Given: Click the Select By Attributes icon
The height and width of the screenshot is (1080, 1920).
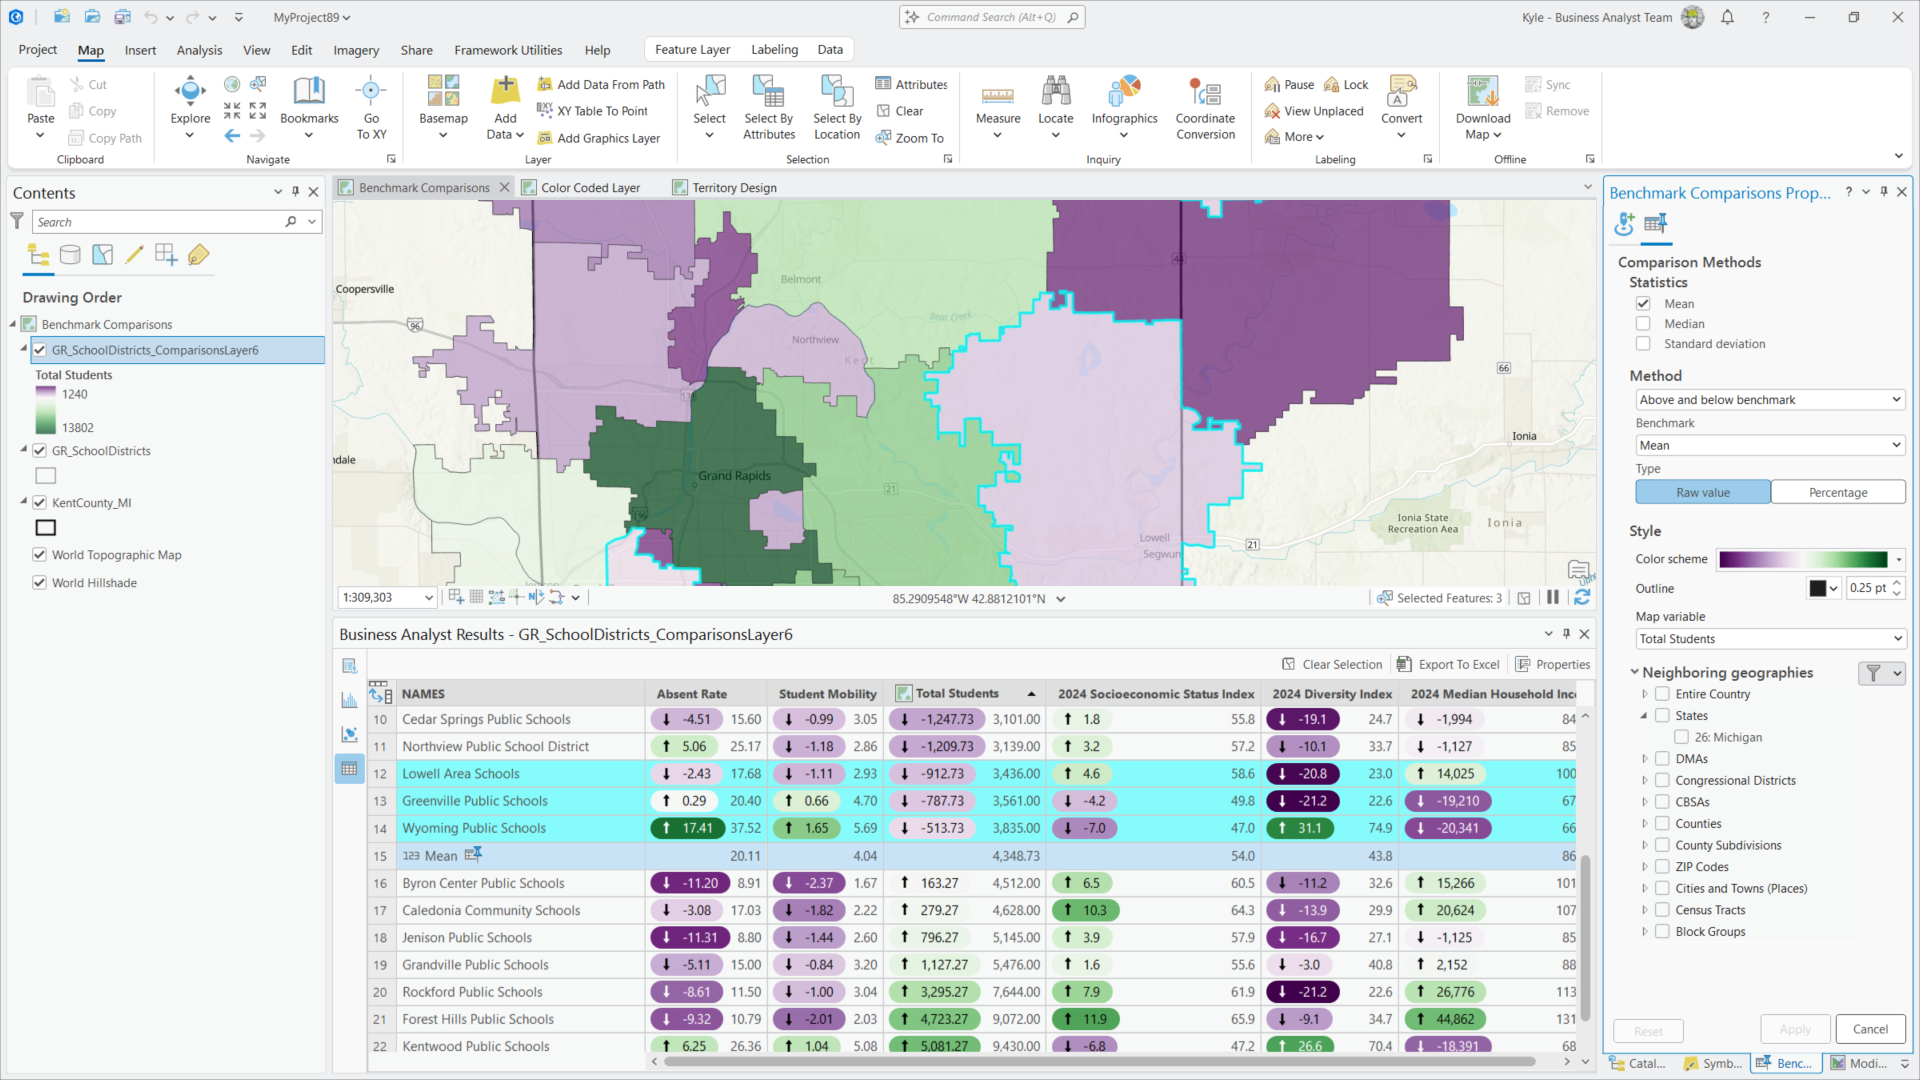Looking at the screenshot, I should [x=768, y=93].
